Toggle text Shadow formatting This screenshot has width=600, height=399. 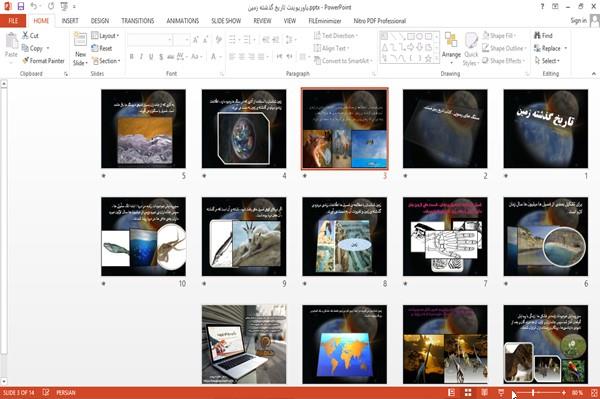pos(161,57)
